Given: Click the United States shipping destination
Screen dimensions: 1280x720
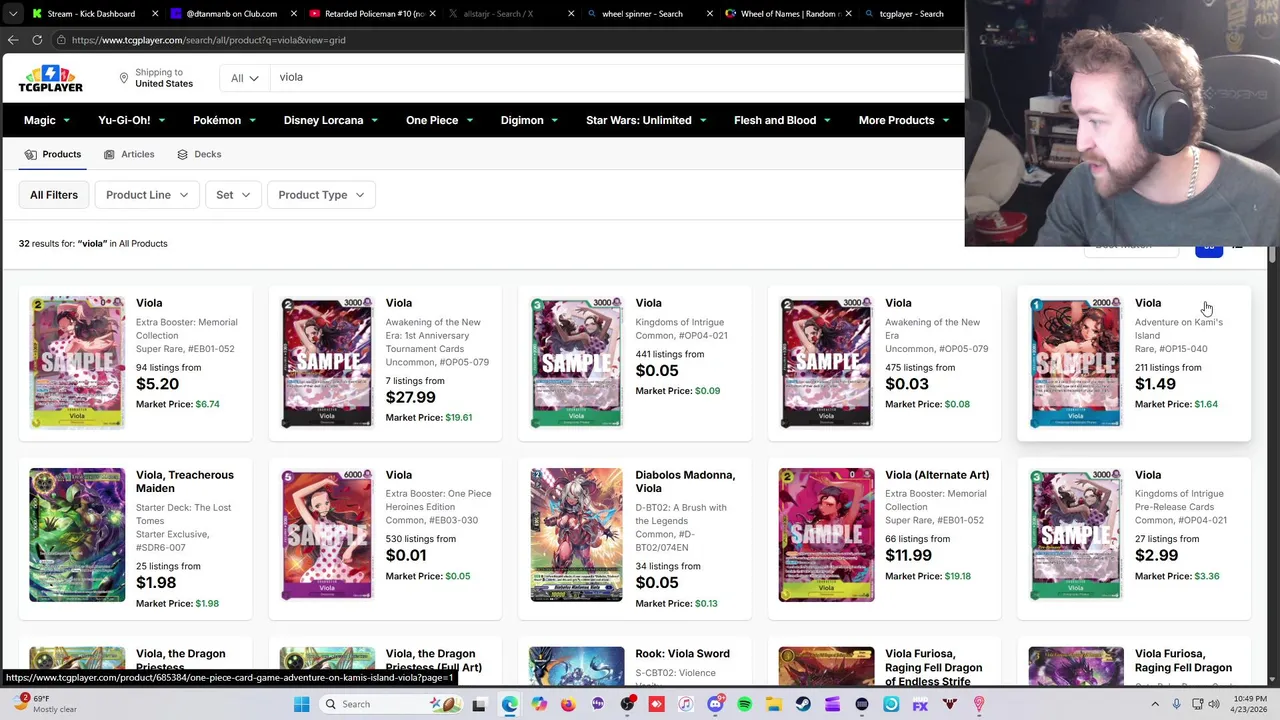Looking at the screenshot, I should tap(164, 84).
